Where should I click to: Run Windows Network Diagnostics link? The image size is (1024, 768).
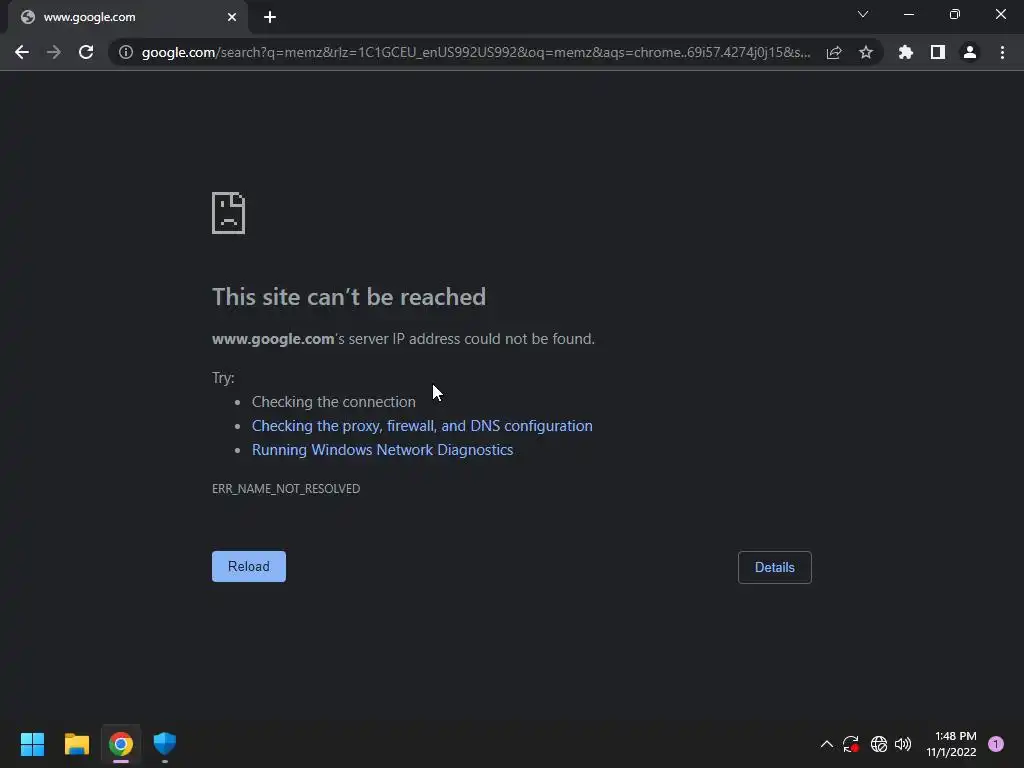point(383,450)
